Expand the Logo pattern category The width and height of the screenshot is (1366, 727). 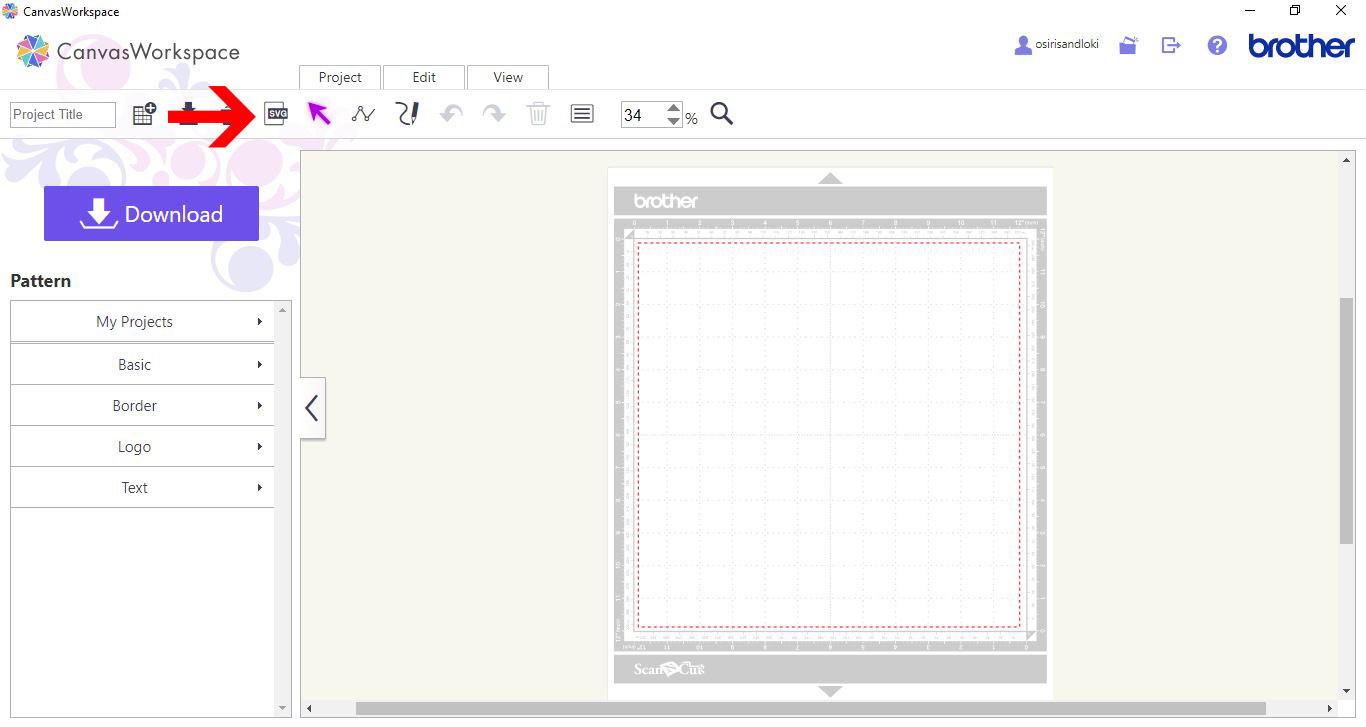pos(141,446)
